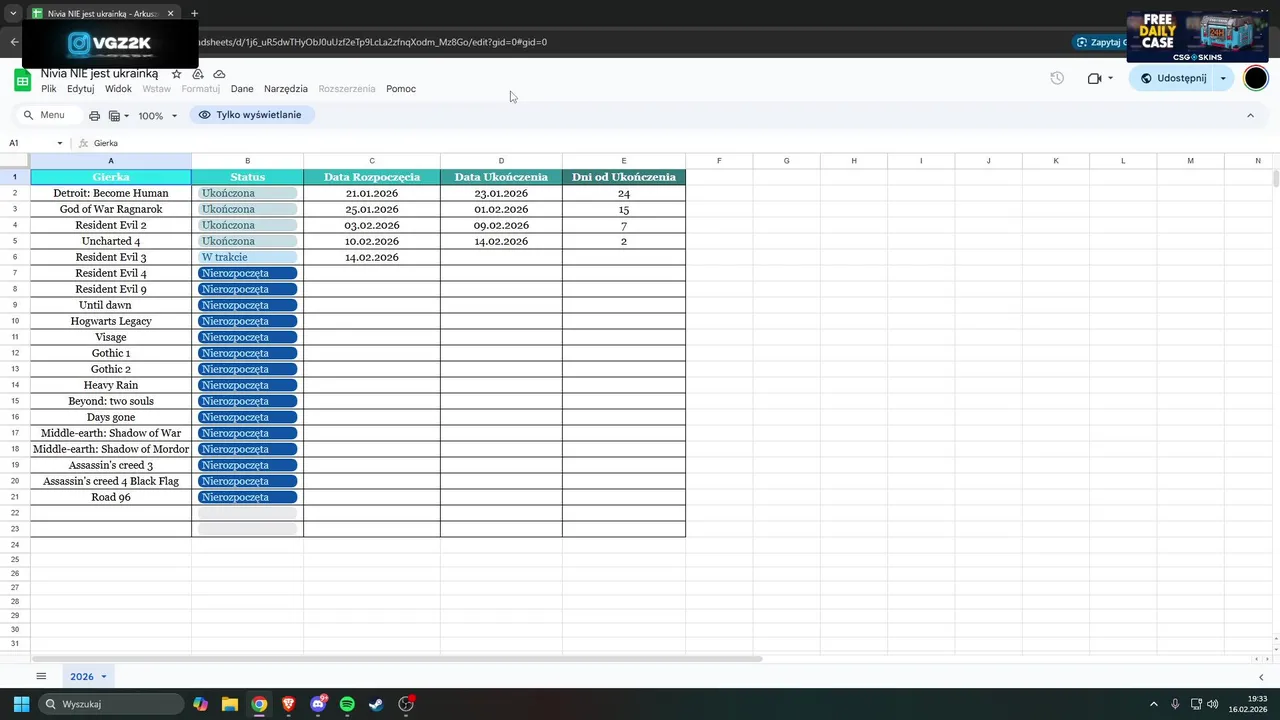Select the Middle-earth: Shadow of Mordor cell

click(x=111, y=449)
